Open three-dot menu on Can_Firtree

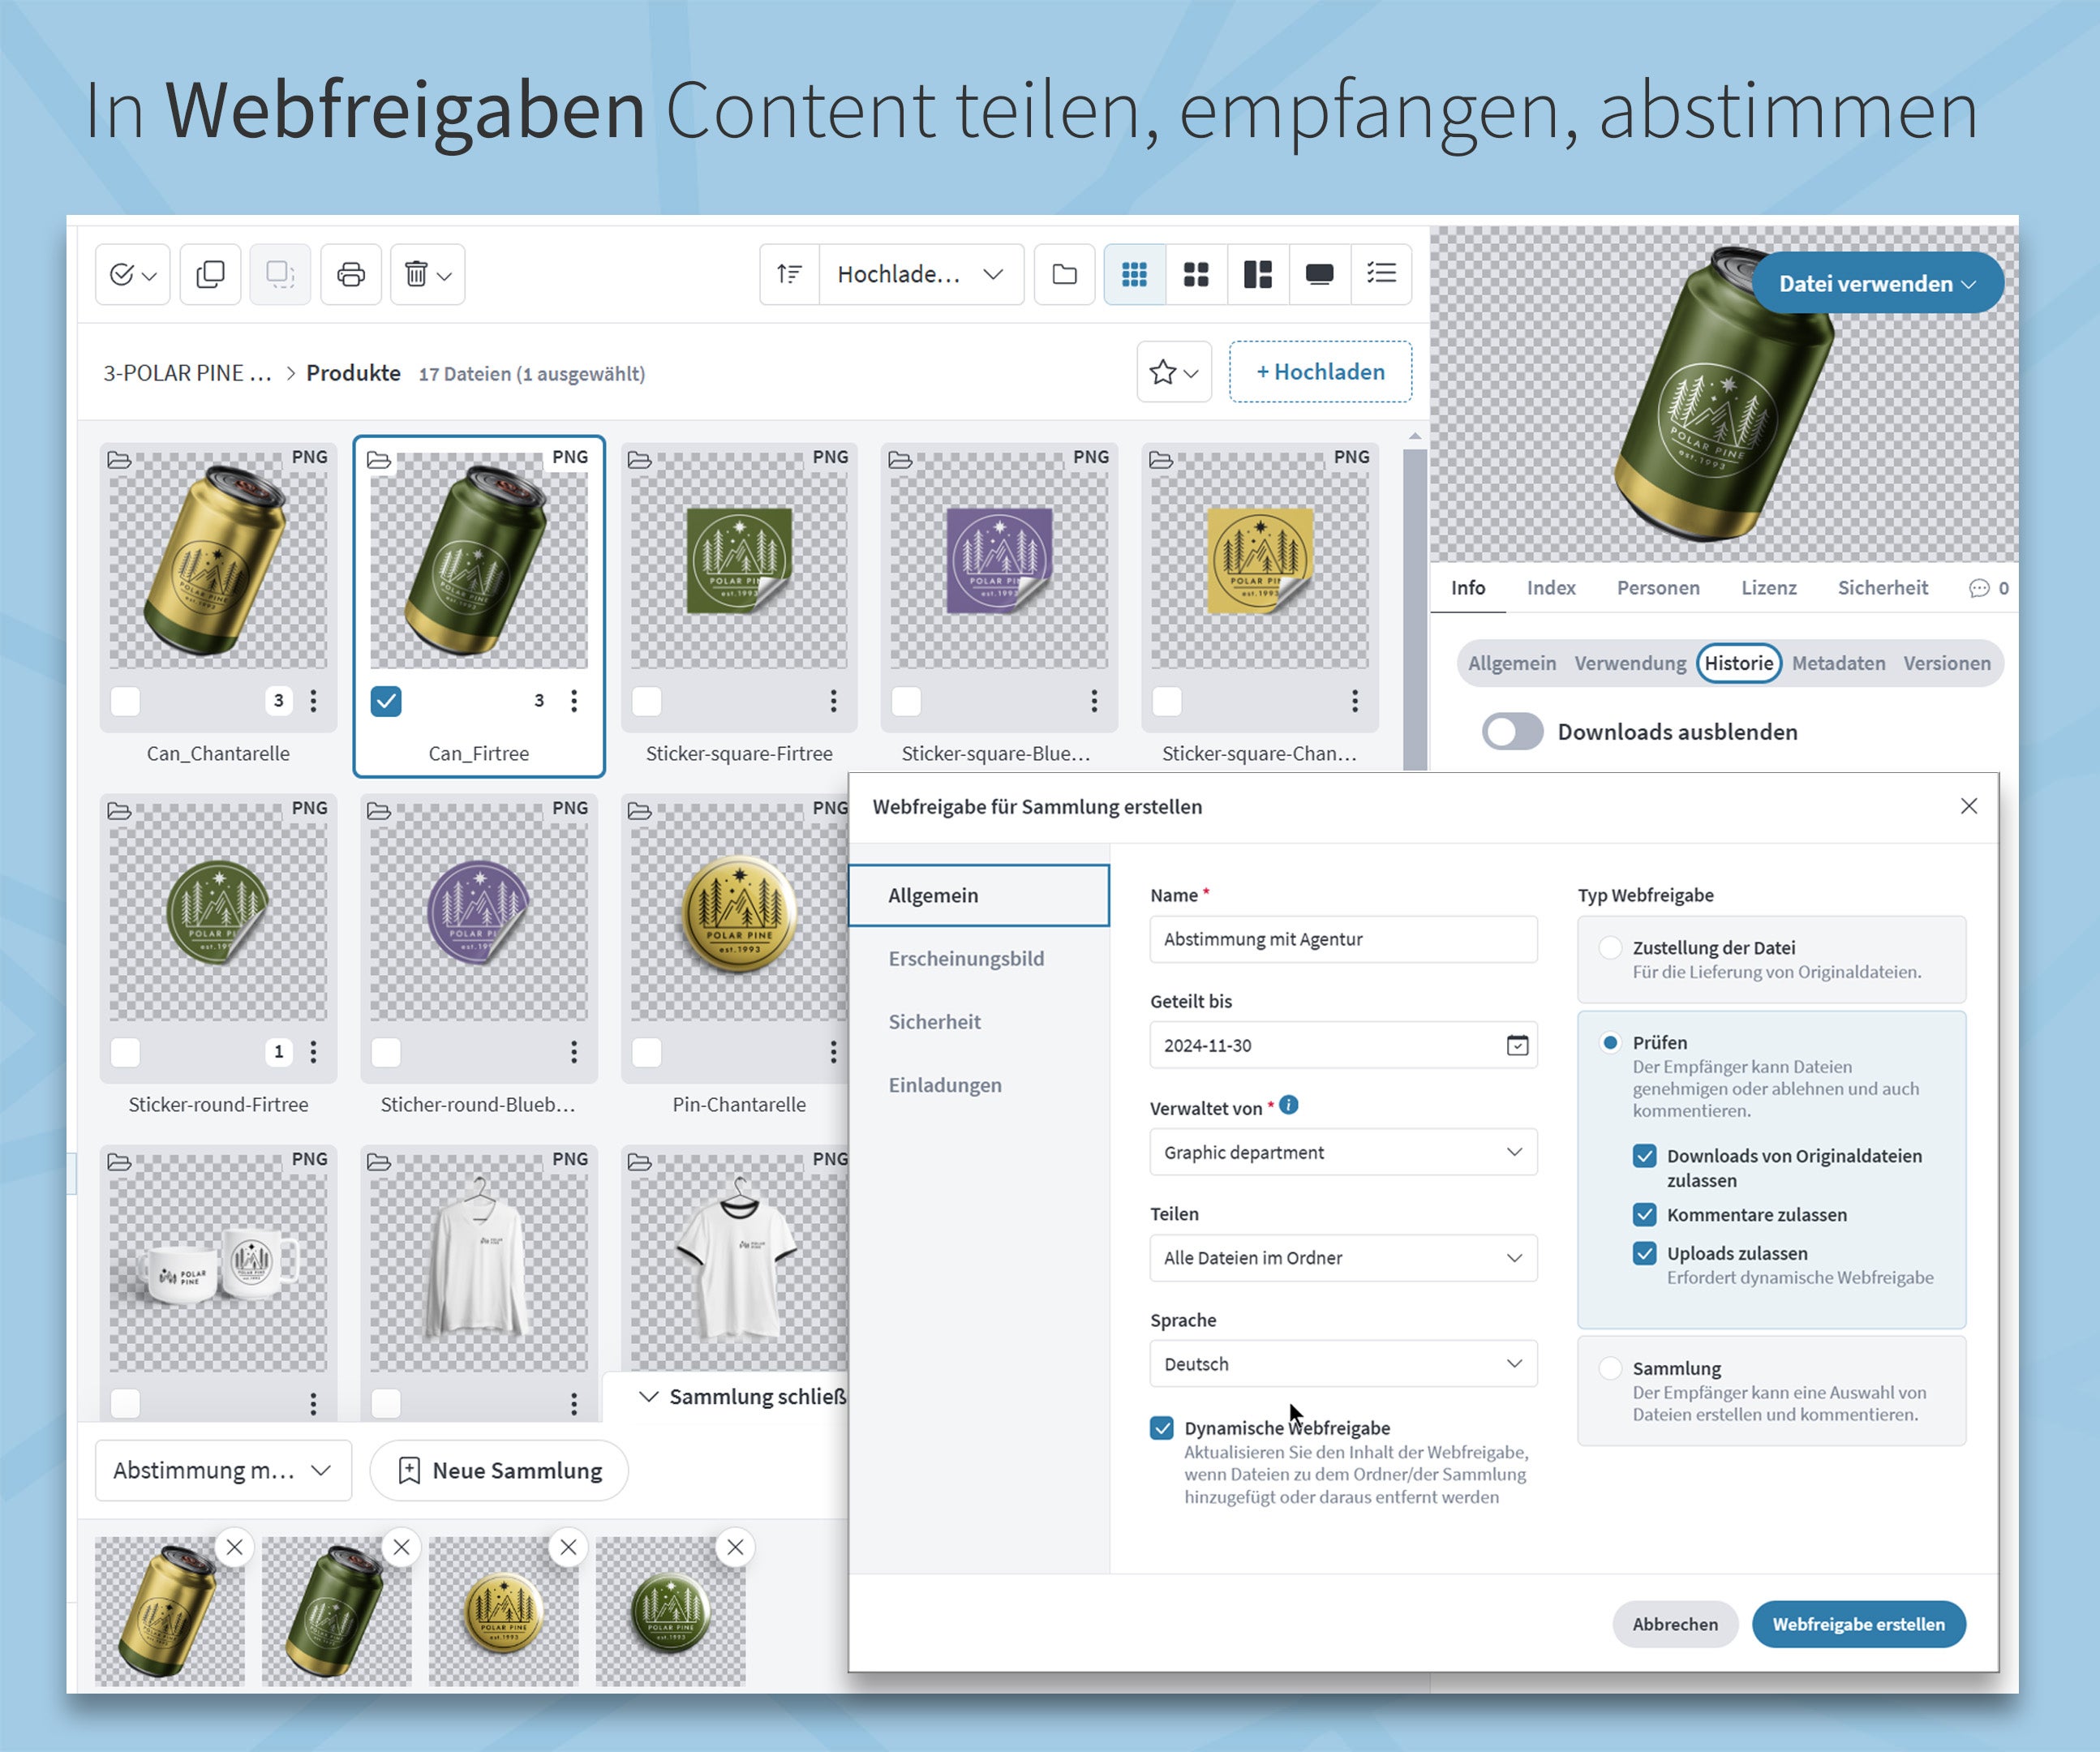pyautogui.click(x=574, y=701)
